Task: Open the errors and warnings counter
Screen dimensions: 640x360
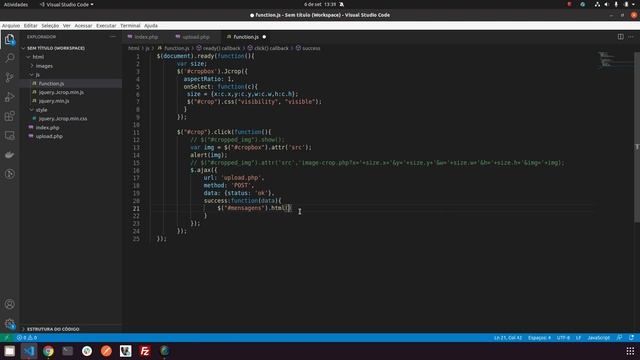Action: coord(27,338)
